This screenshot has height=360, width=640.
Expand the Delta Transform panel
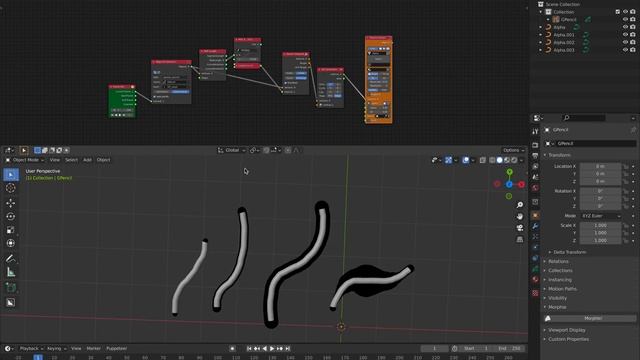567,252
